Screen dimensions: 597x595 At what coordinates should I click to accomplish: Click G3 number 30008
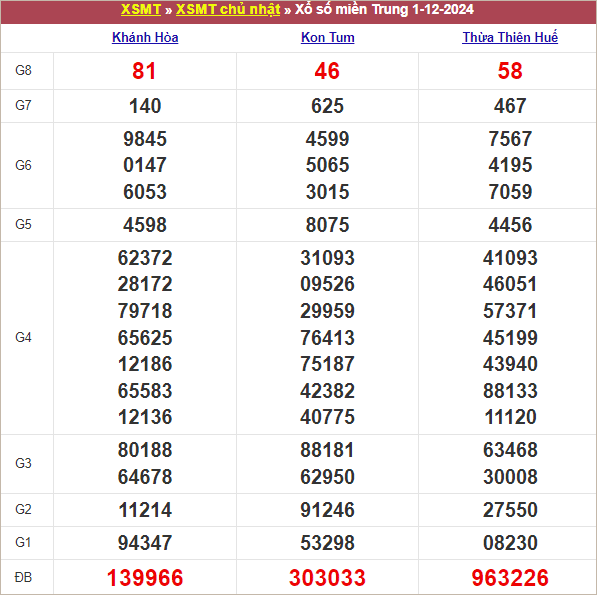click(x=510, y=477)
